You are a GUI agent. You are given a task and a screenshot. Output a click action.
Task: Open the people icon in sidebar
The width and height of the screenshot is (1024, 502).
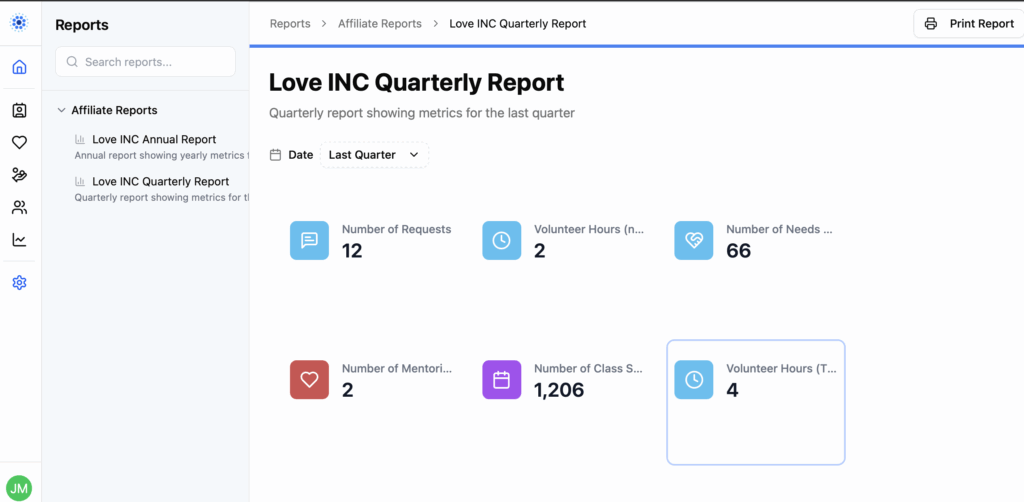pos(20,208)
